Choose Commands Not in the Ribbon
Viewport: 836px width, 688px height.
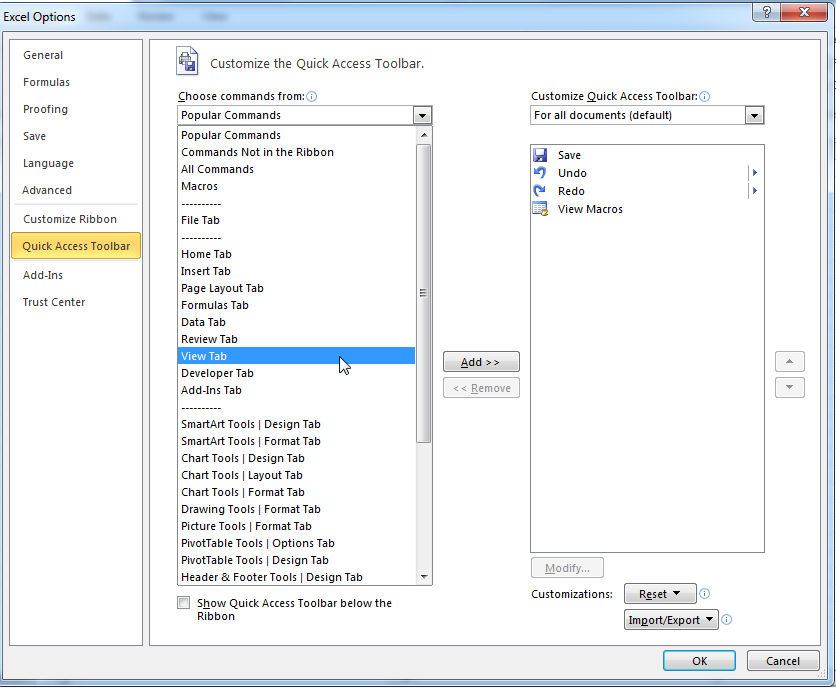[x=296, y=153]
